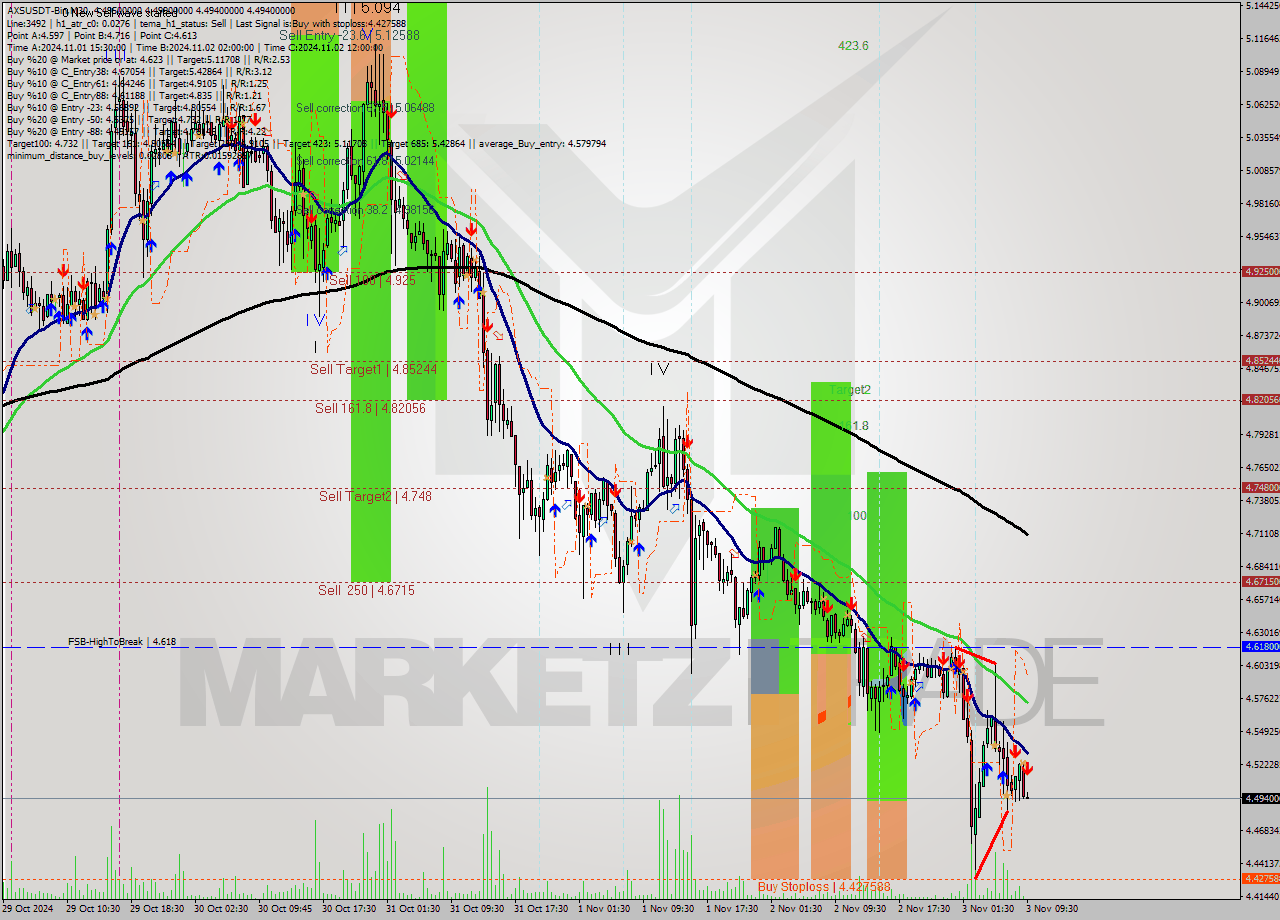Click the red 4.74800 price tag on axis

(1260, 487)
